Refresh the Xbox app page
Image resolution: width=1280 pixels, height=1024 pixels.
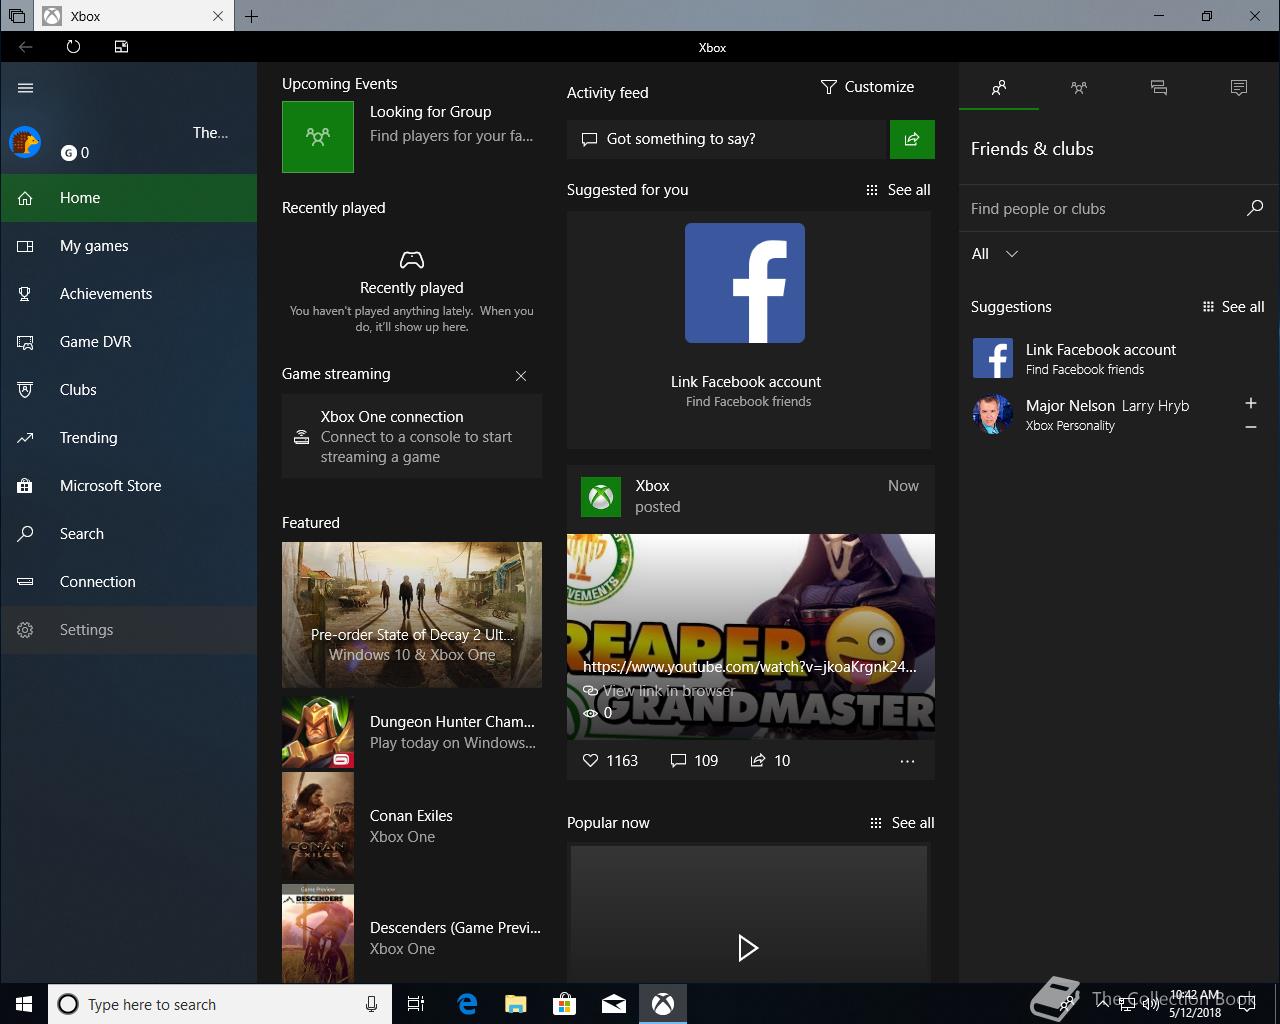(73, 47)
